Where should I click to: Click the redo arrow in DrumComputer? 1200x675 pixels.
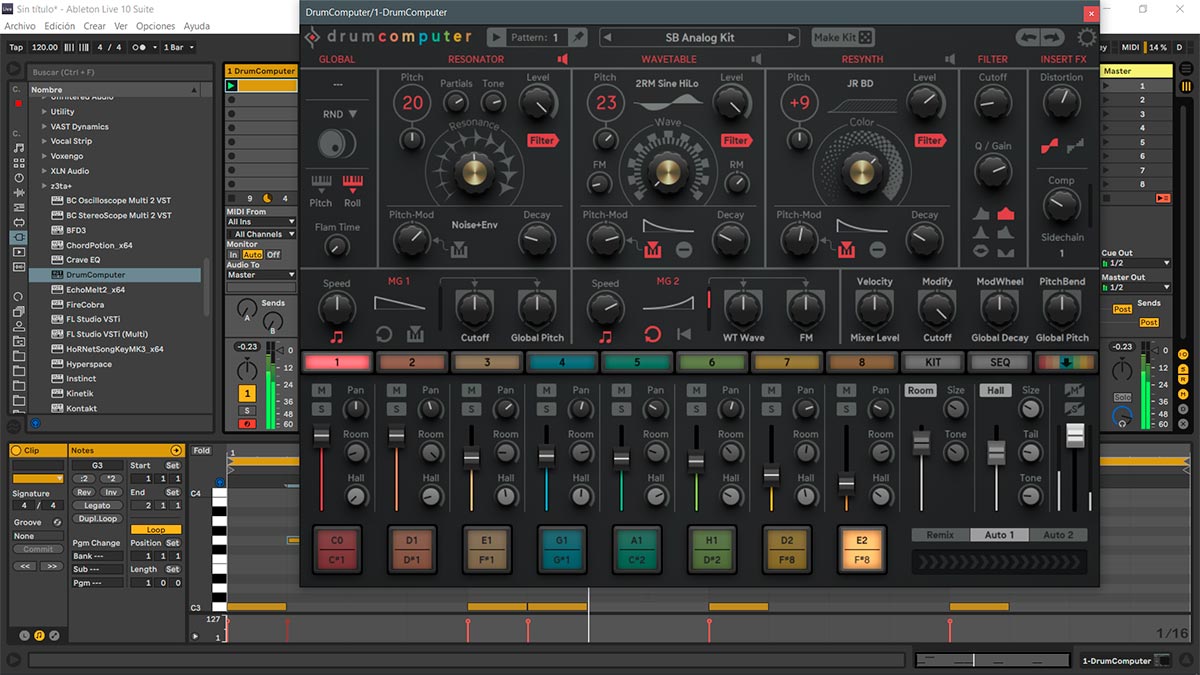(1051, 37)
